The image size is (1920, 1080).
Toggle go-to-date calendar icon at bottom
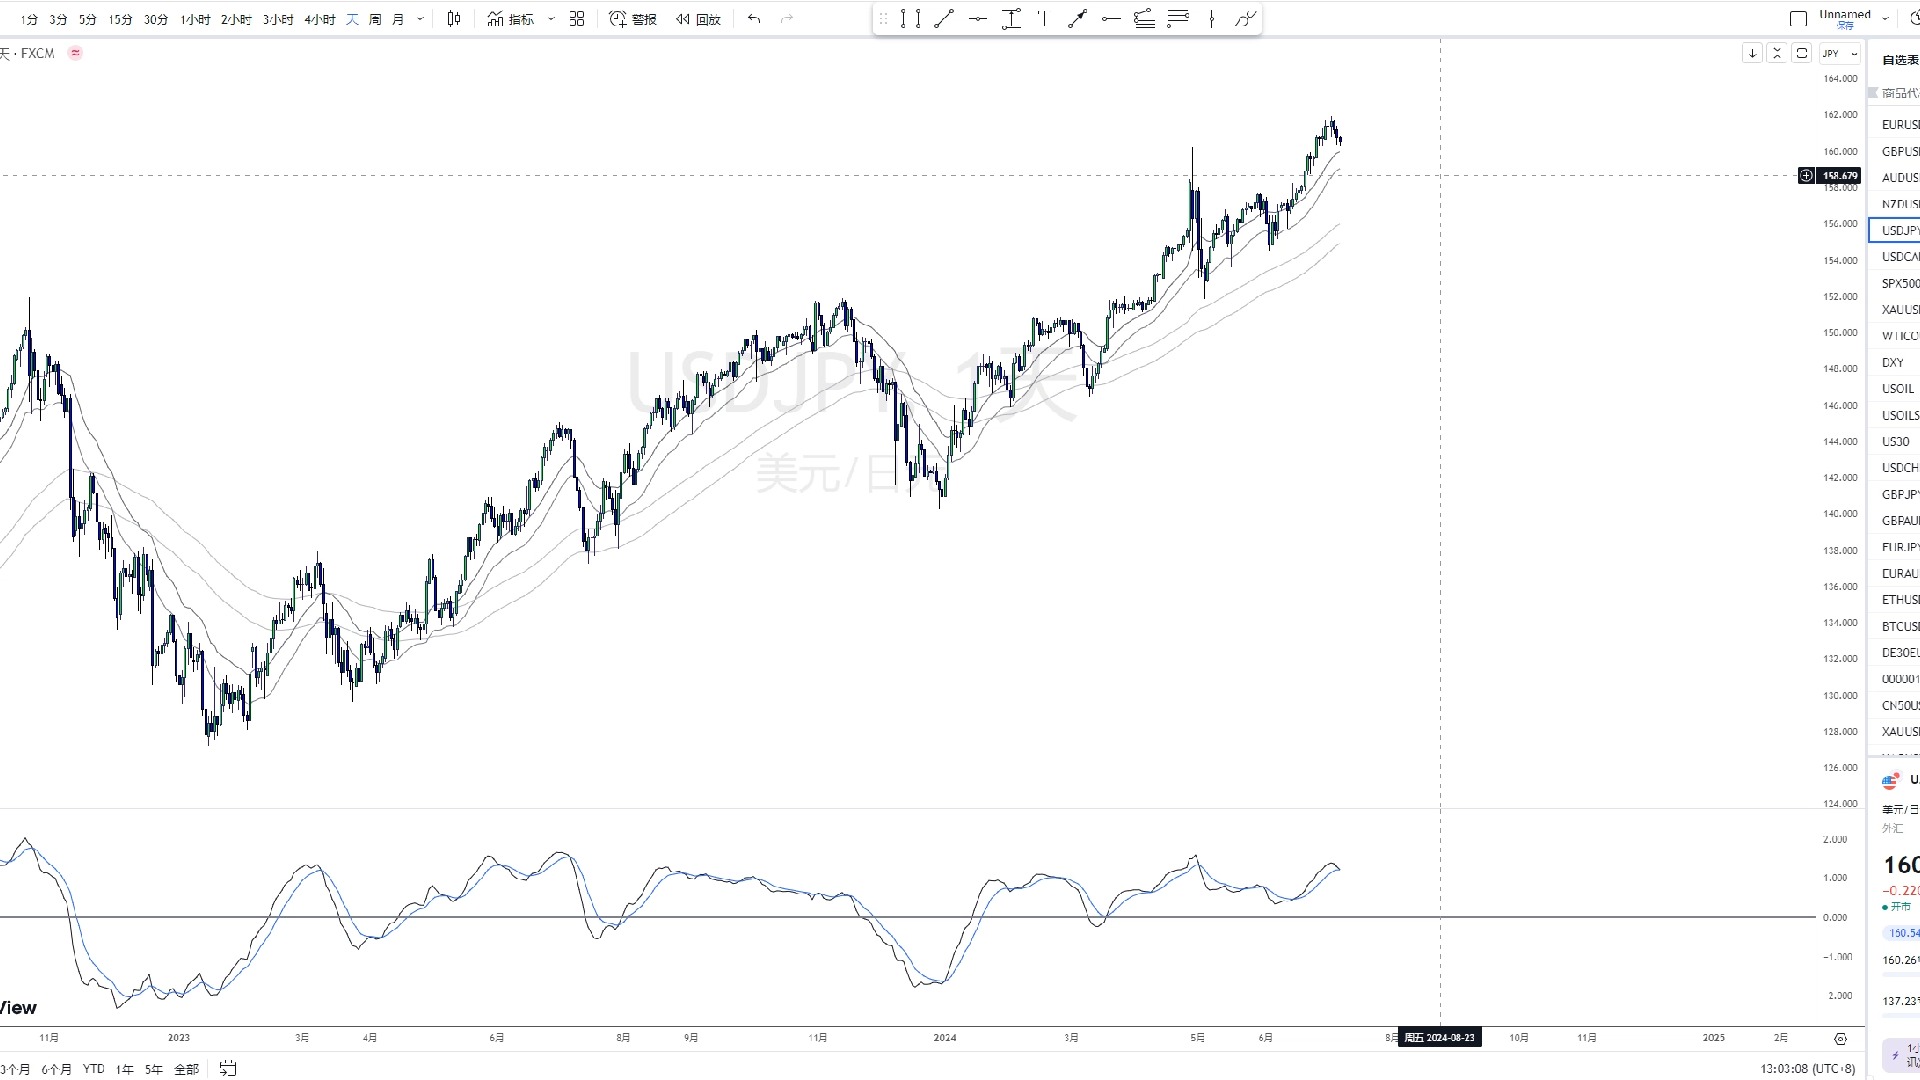tap(228, 1068)
